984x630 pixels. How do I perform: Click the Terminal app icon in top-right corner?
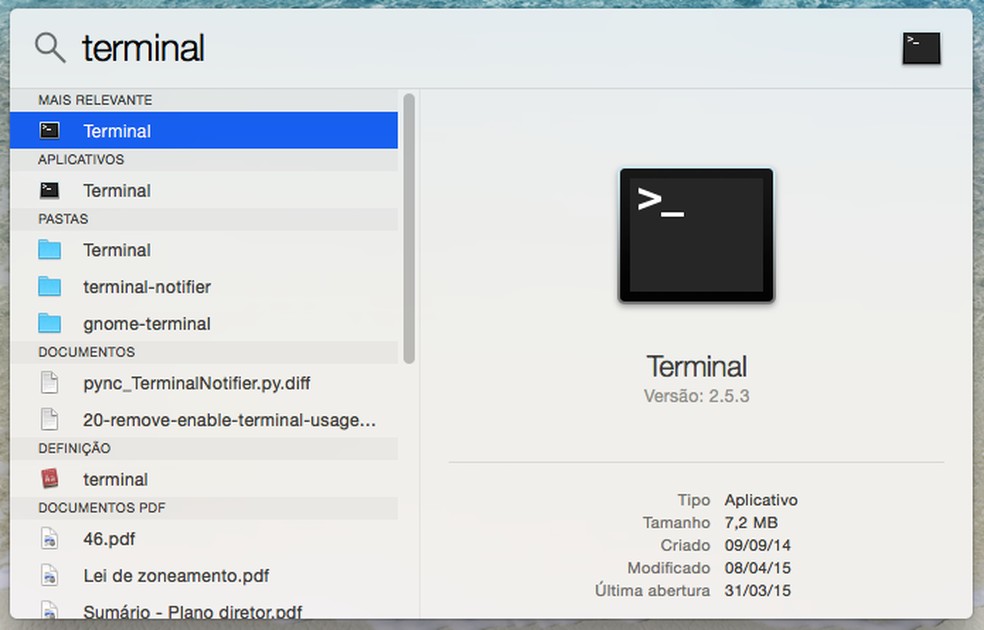(x=920, y=48)
